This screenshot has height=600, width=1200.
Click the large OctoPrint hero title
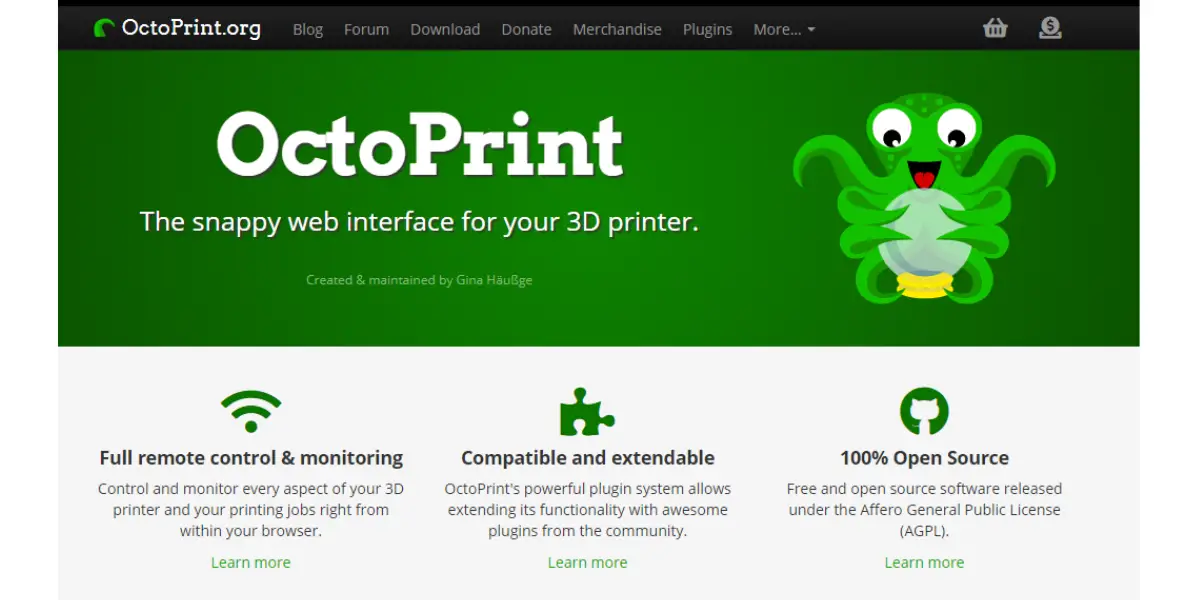(420, 145)
